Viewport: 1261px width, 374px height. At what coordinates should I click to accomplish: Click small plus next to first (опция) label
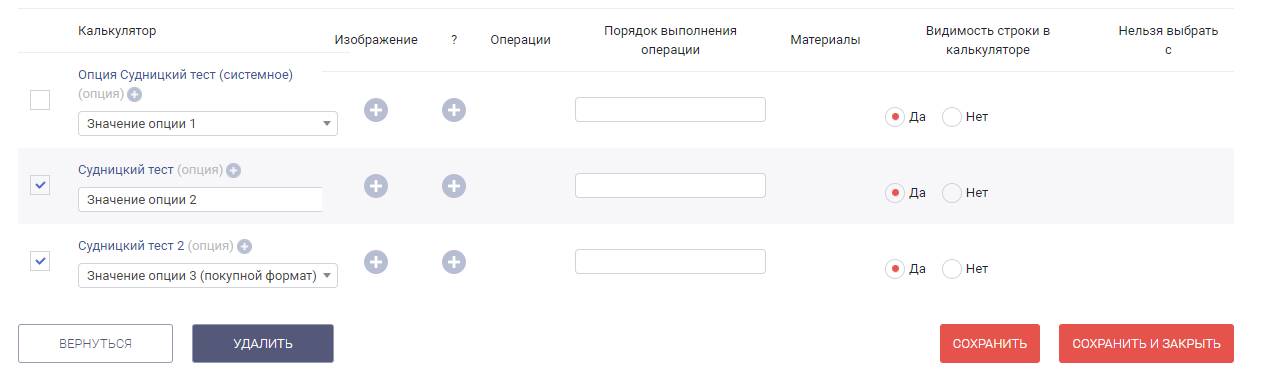coord(135,95)
